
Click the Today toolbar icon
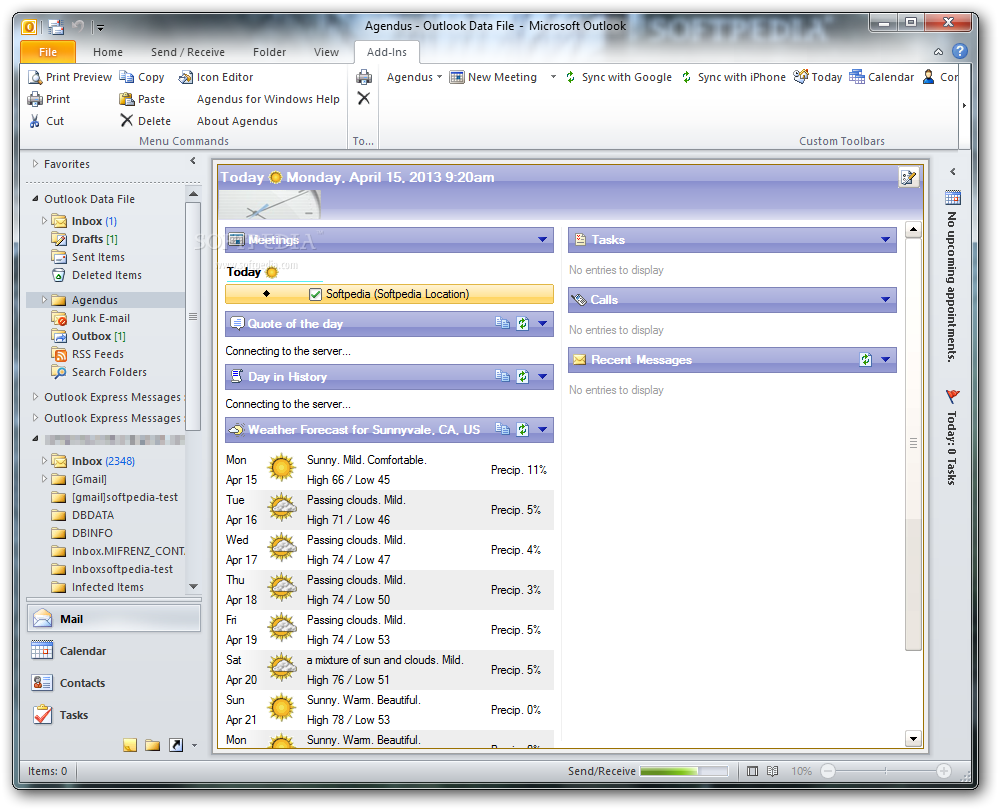(x=801, y=76)
